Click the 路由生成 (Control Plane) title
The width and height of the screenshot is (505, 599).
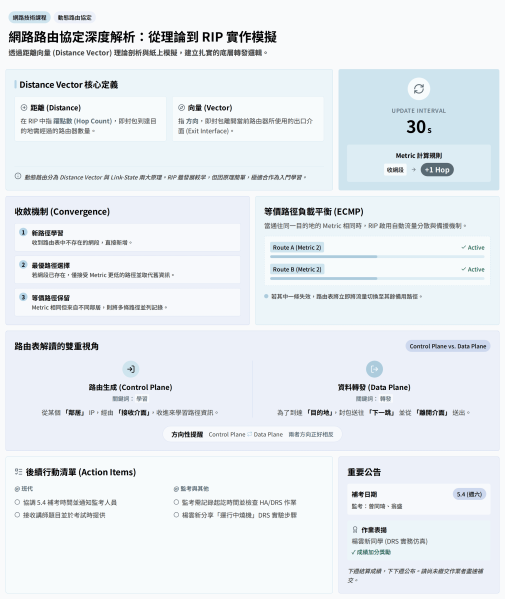point(131,387)
